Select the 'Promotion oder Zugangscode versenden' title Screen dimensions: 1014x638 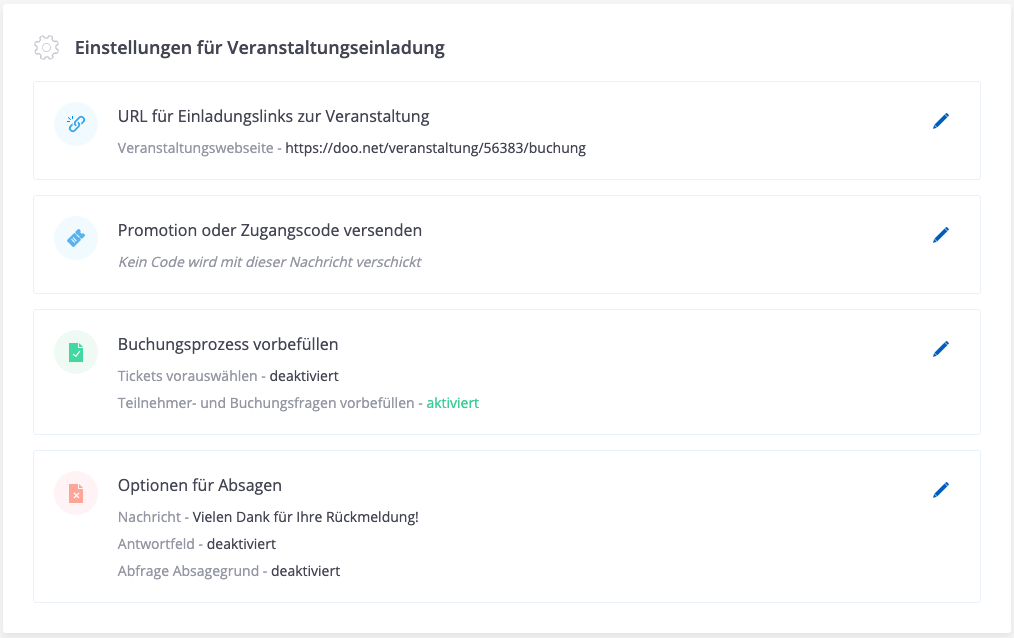(x=270, y=230)
